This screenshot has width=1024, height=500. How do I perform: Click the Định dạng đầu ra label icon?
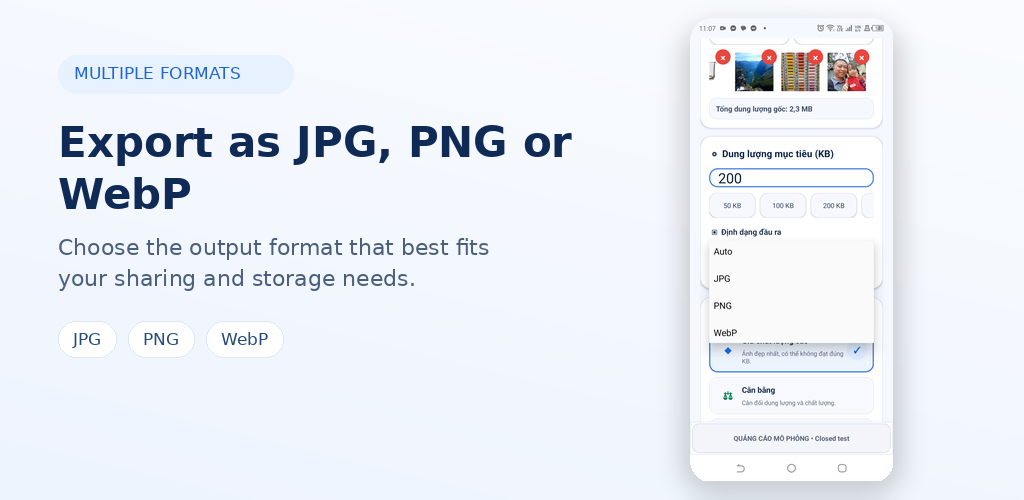click(714, 232)
